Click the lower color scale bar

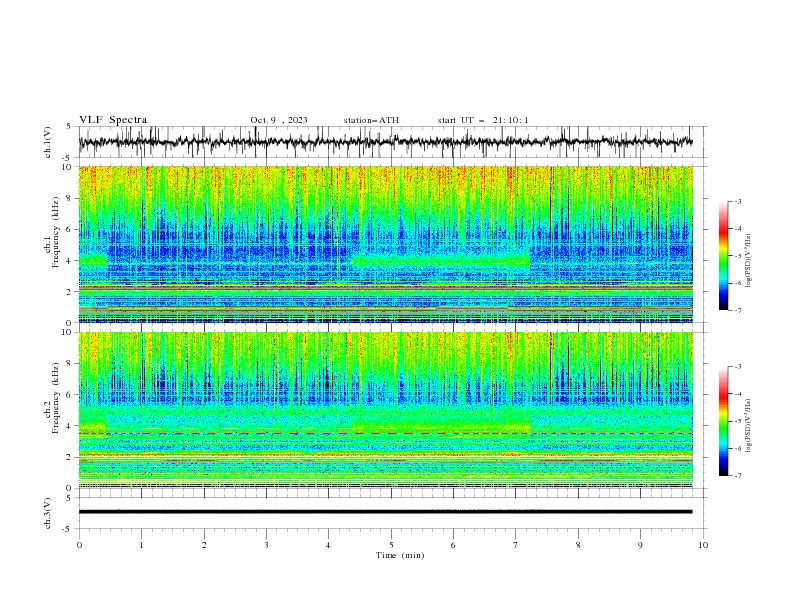(x=723, y=421)
